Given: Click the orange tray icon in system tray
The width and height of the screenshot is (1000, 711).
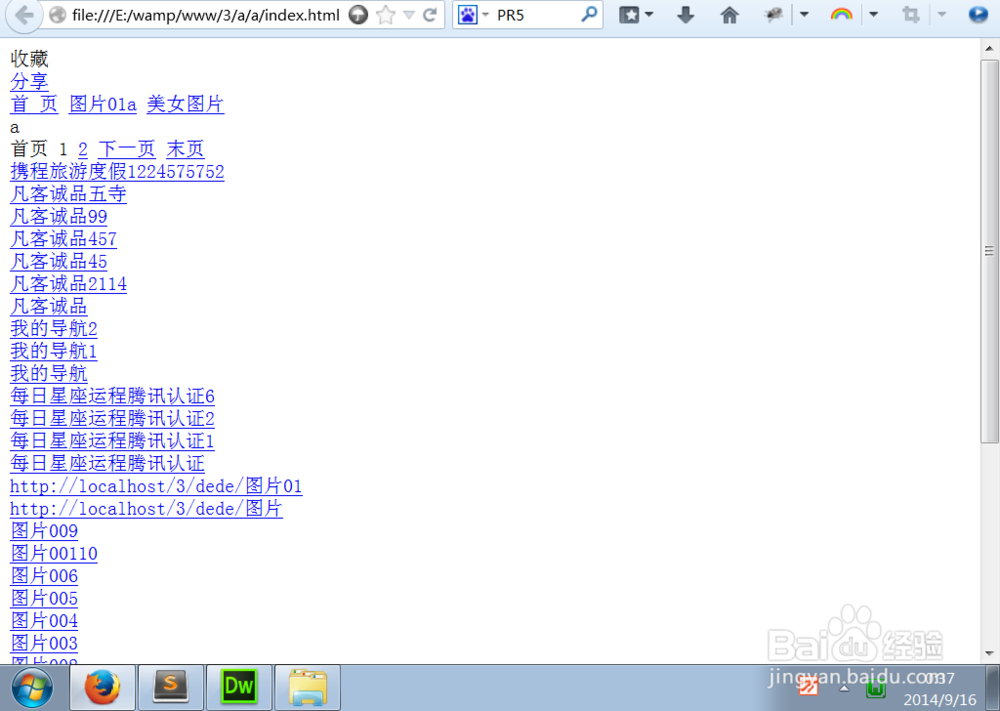Looking at the screenshot, I should (x=809, y=686).
